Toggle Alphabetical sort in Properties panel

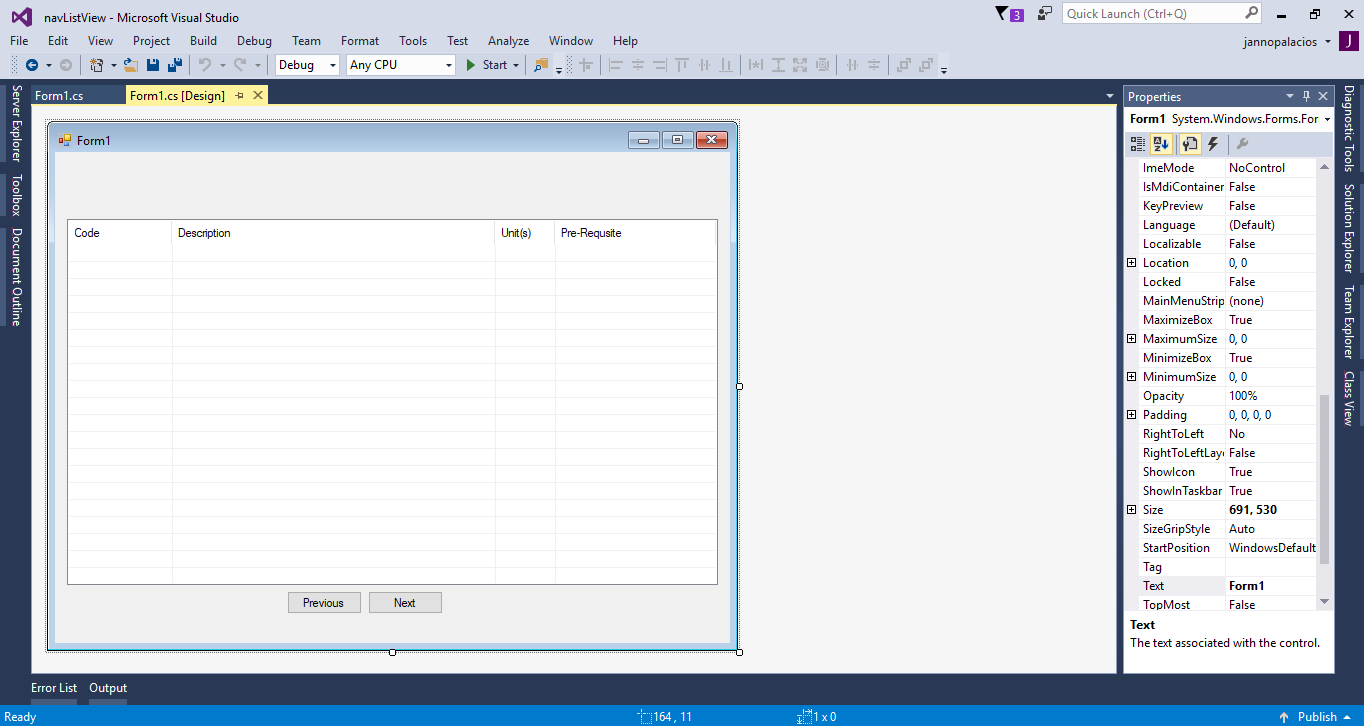1161,144
